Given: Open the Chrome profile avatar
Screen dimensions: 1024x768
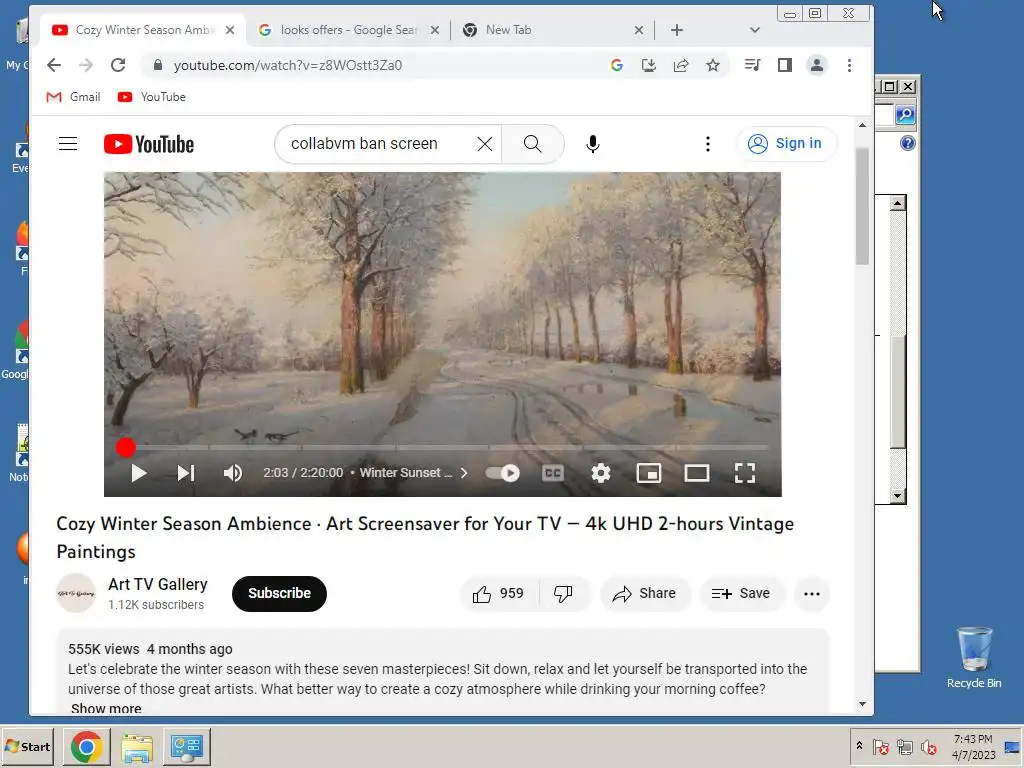Looking at the screenshot, I should pyautogui.click(x=816, y=65).
